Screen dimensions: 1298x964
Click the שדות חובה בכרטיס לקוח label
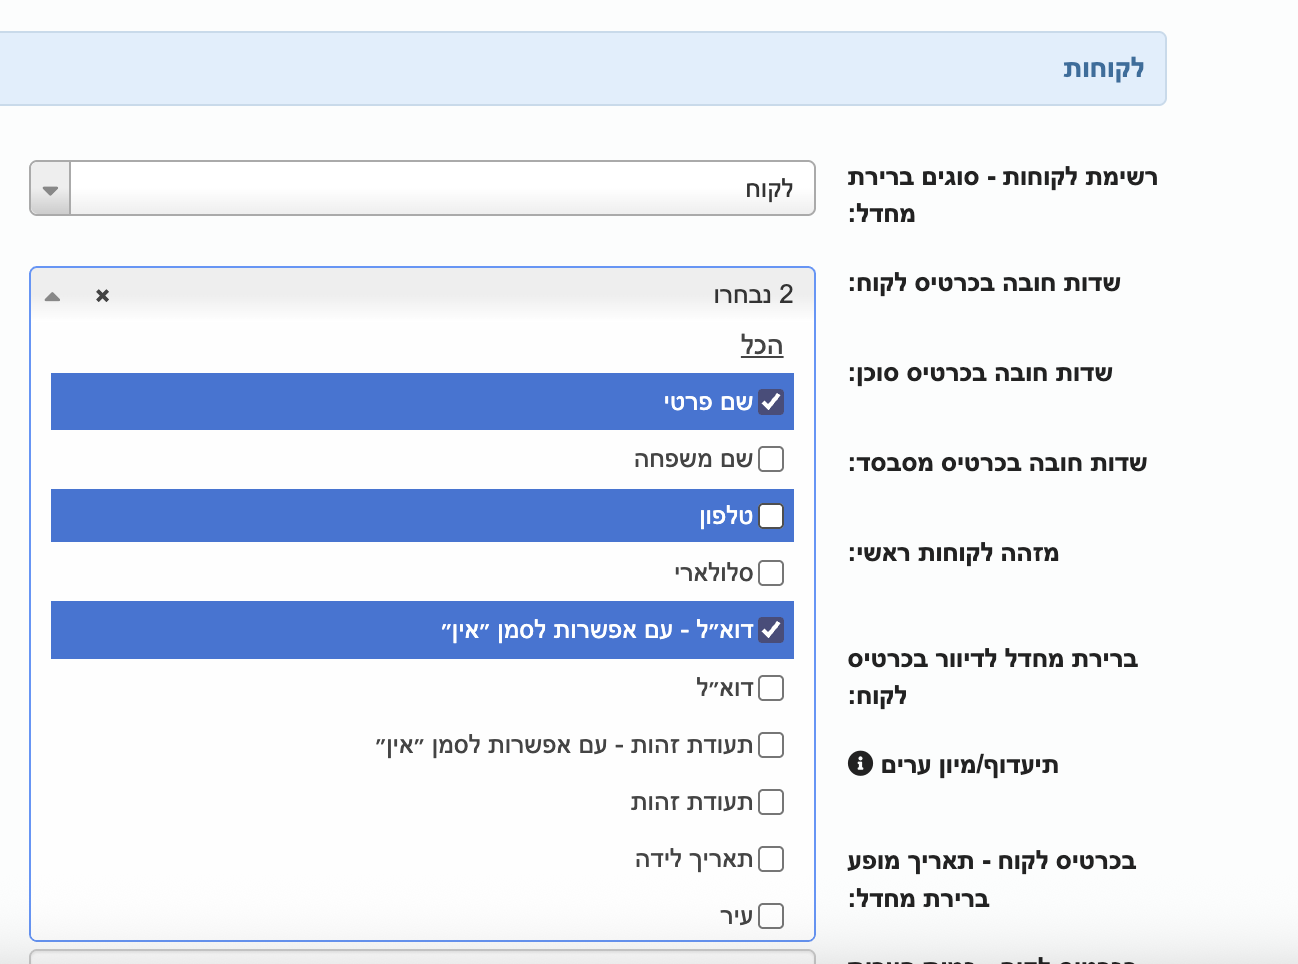click(984, 283)
